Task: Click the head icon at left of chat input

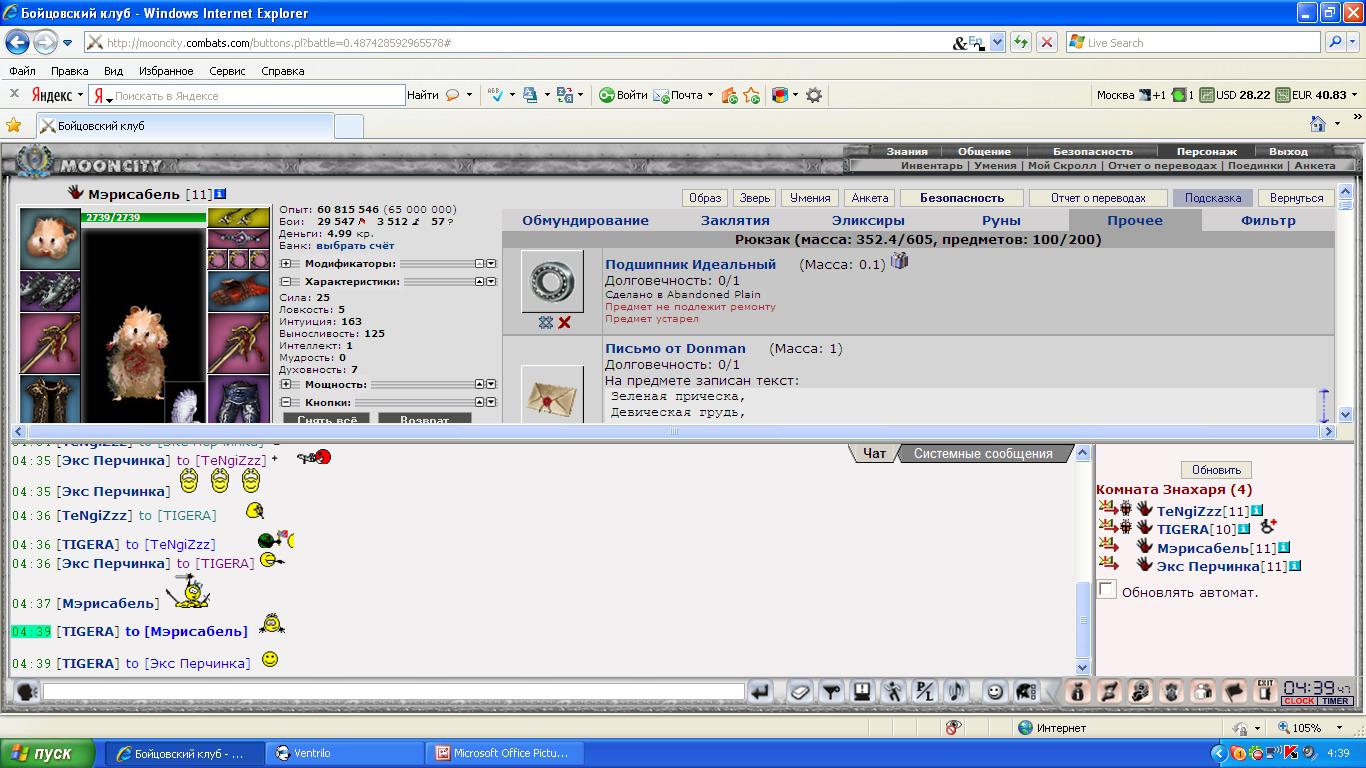Action: coord(27,691)
